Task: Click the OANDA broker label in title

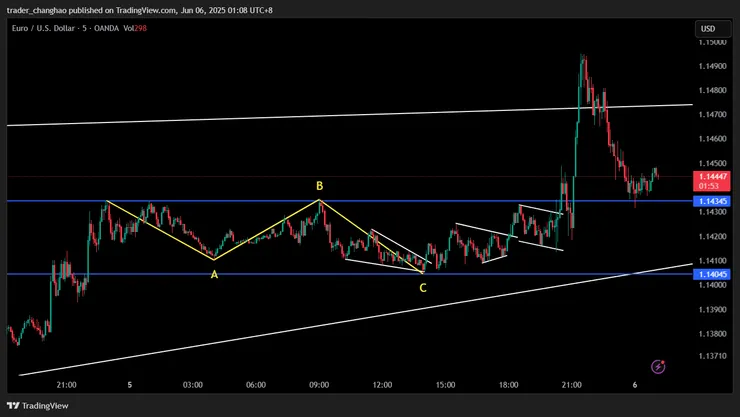Action: (x=106, y=28)
